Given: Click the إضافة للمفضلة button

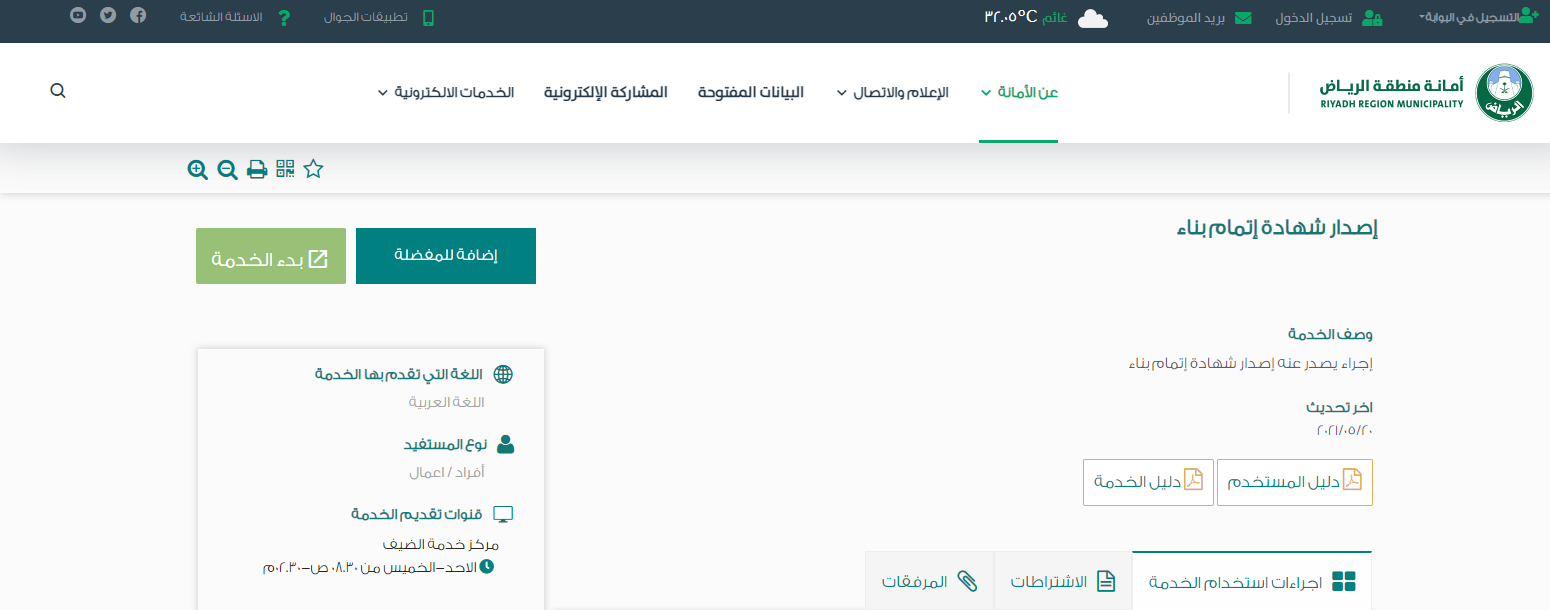Looking at the screenshot, I should coord(446,256).
